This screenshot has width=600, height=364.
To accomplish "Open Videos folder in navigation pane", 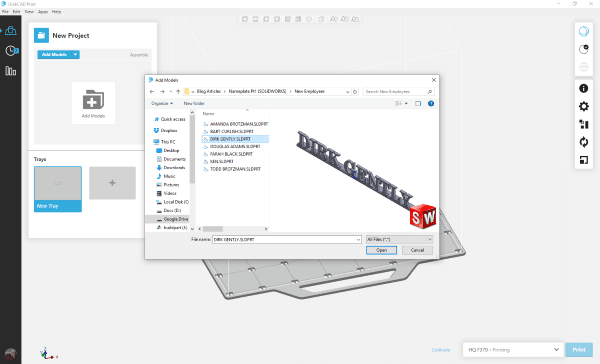I will click(166, 193).
